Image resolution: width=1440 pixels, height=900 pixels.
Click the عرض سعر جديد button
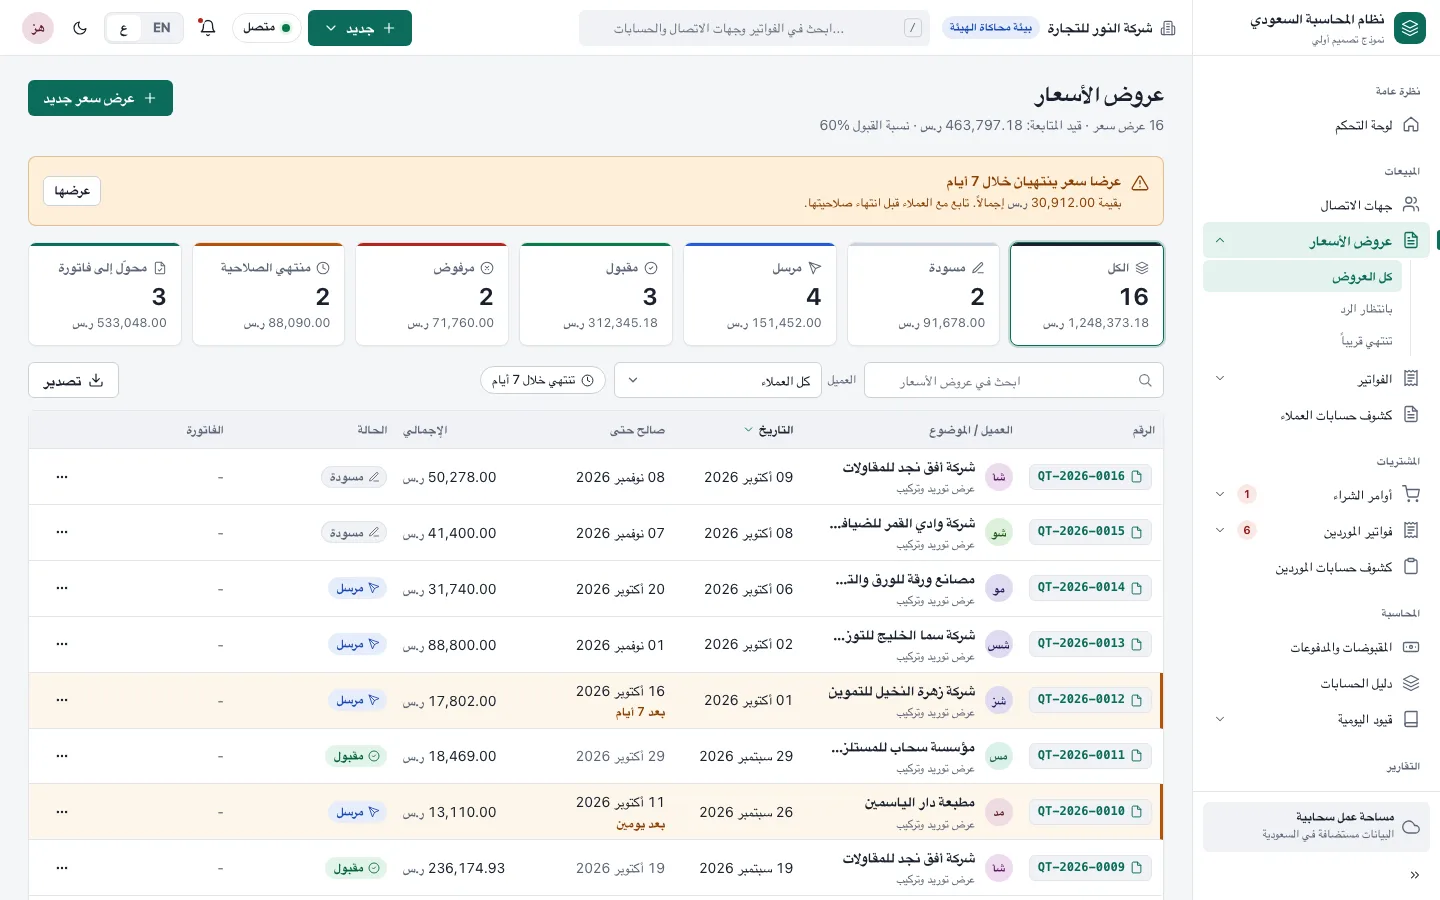pyautogui.click(x=100, y=98)
